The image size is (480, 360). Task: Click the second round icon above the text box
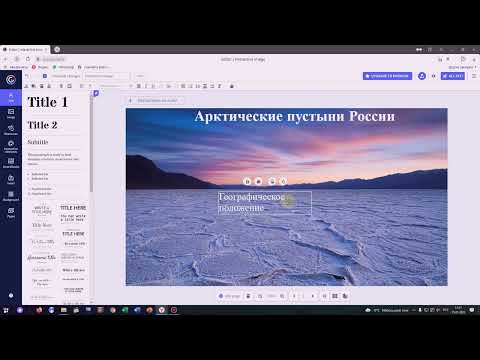[x=258, y=181]
